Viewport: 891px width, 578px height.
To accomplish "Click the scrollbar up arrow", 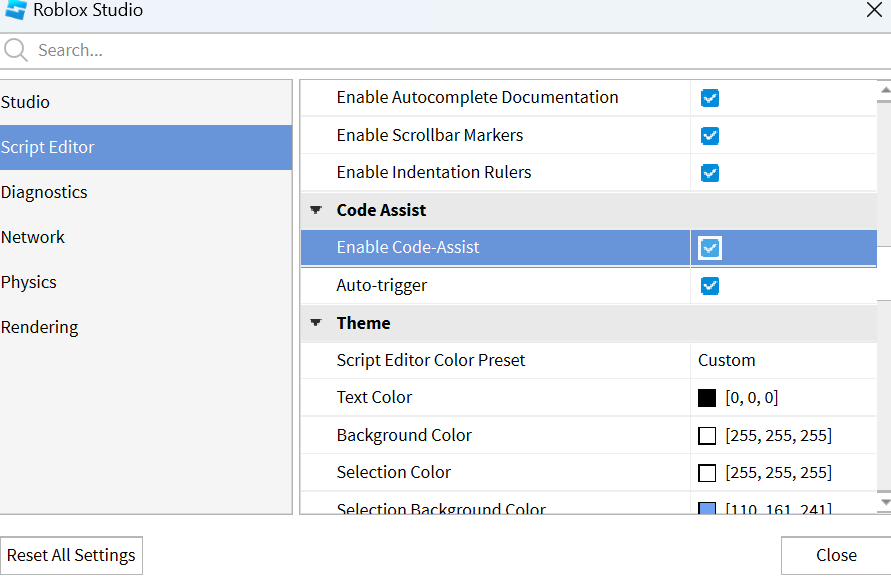I will pos(884,90).
